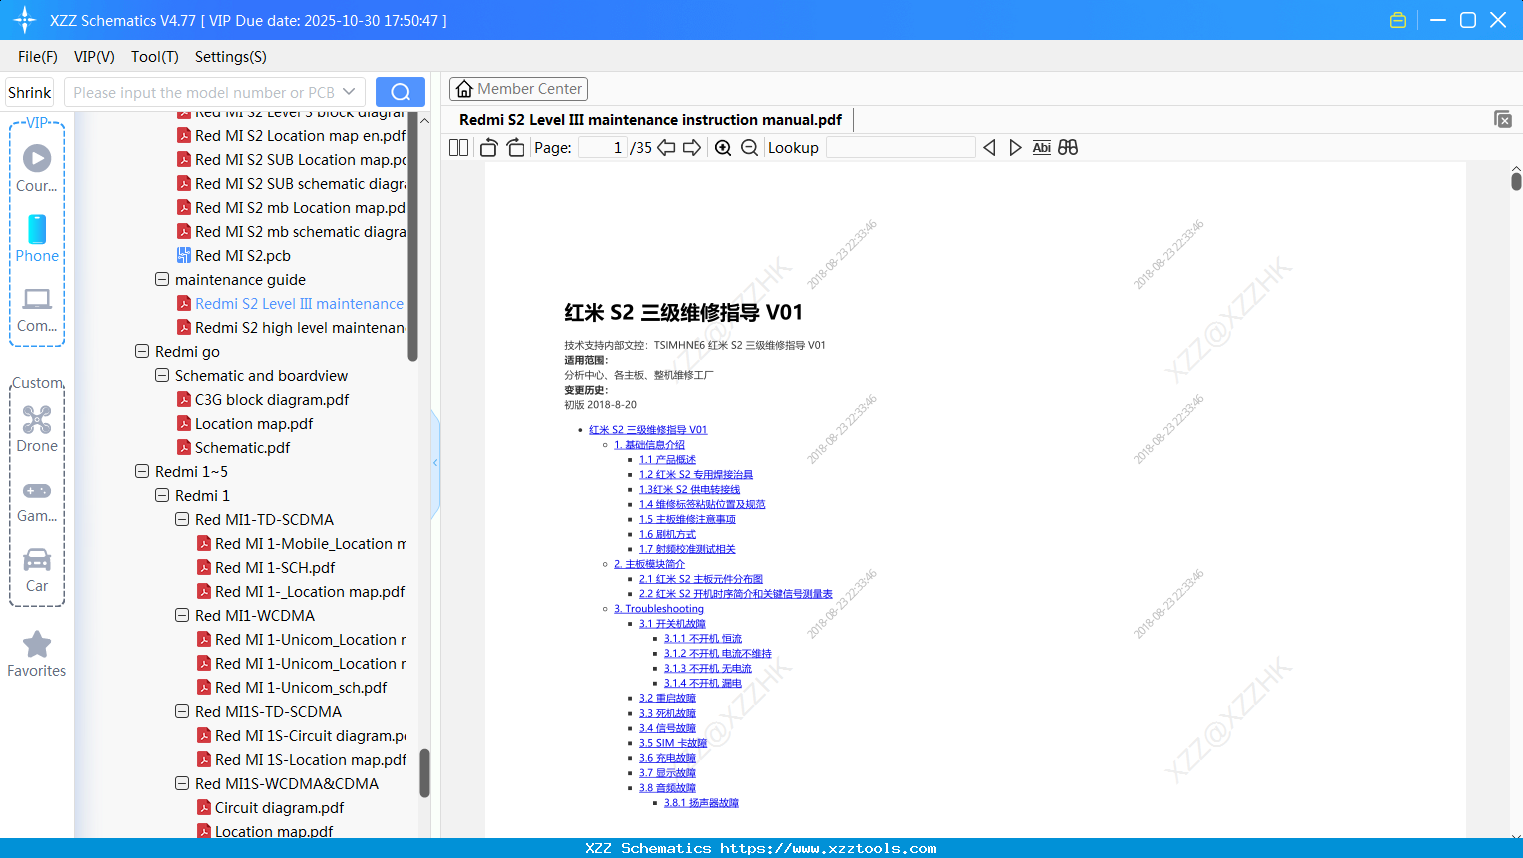Find next lookup match triangle
Screen dimensions: 1523x858
[x=1015, y=148]
